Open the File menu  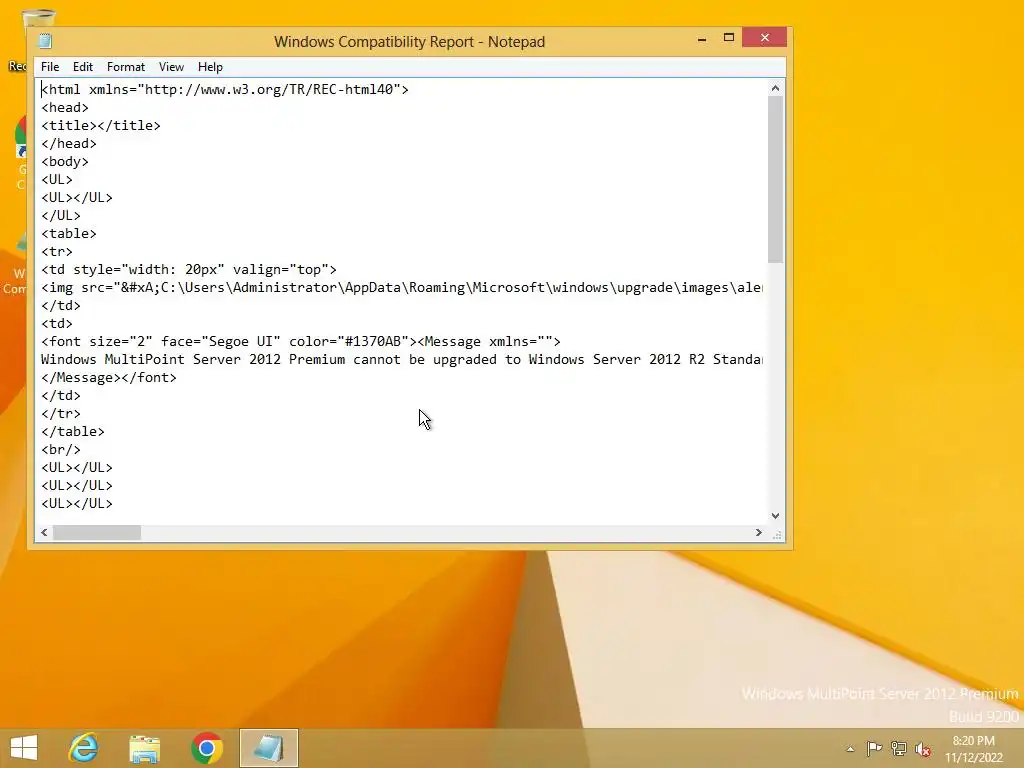click(x=50, y=67)
